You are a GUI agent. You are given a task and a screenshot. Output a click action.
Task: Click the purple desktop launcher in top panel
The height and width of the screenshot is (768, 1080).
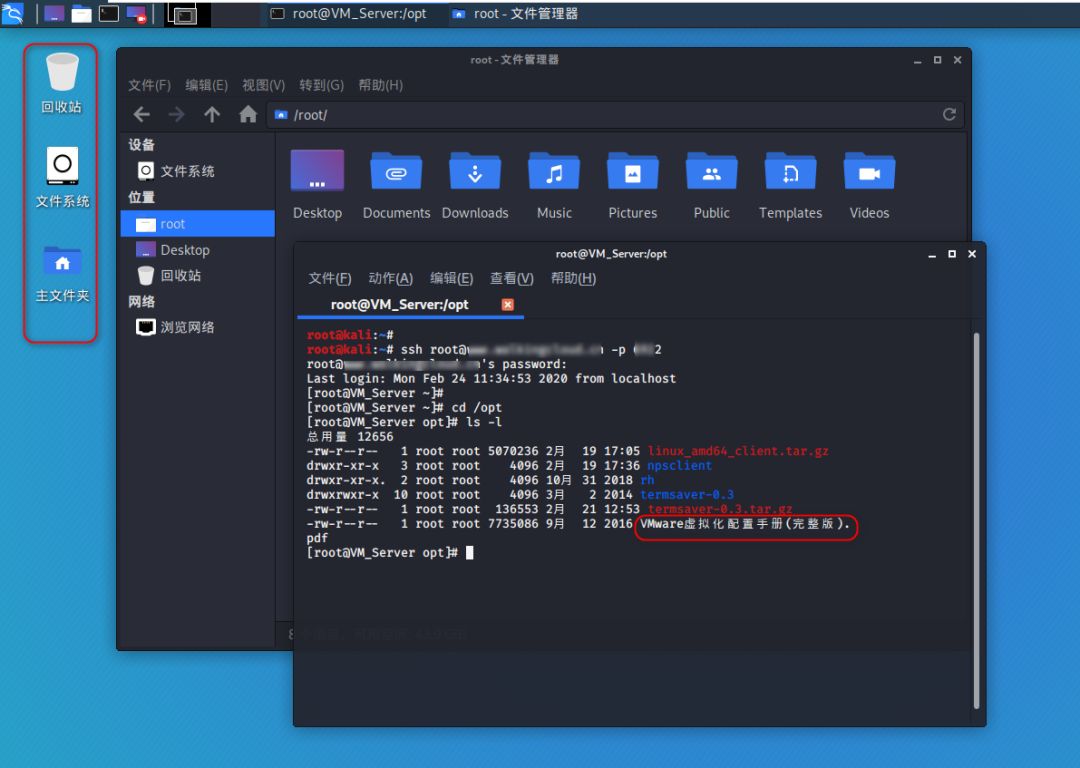point(54,14)
